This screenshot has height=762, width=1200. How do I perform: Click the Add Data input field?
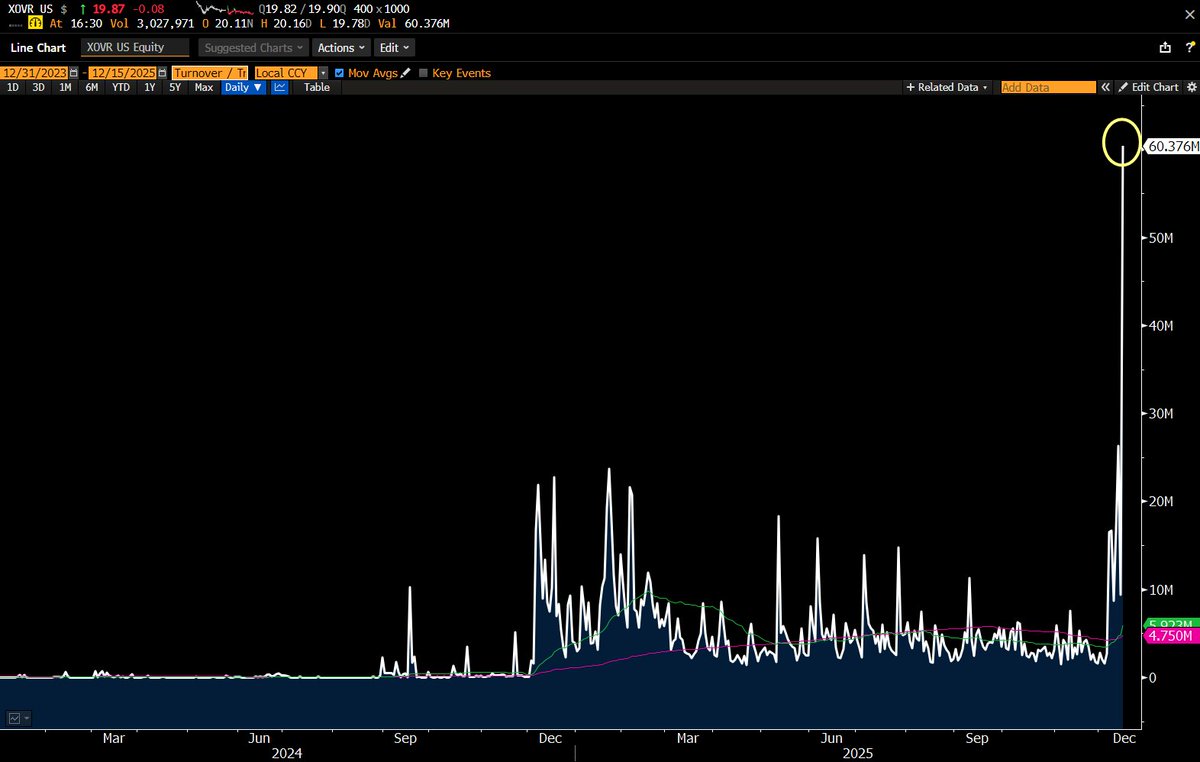[x=1047, y=87]
